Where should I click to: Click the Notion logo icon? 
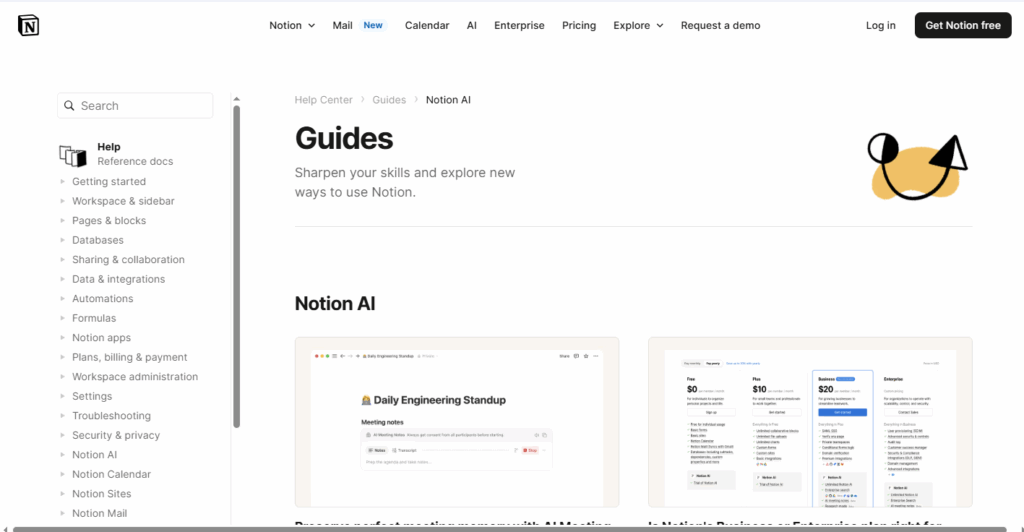[28, 25]
